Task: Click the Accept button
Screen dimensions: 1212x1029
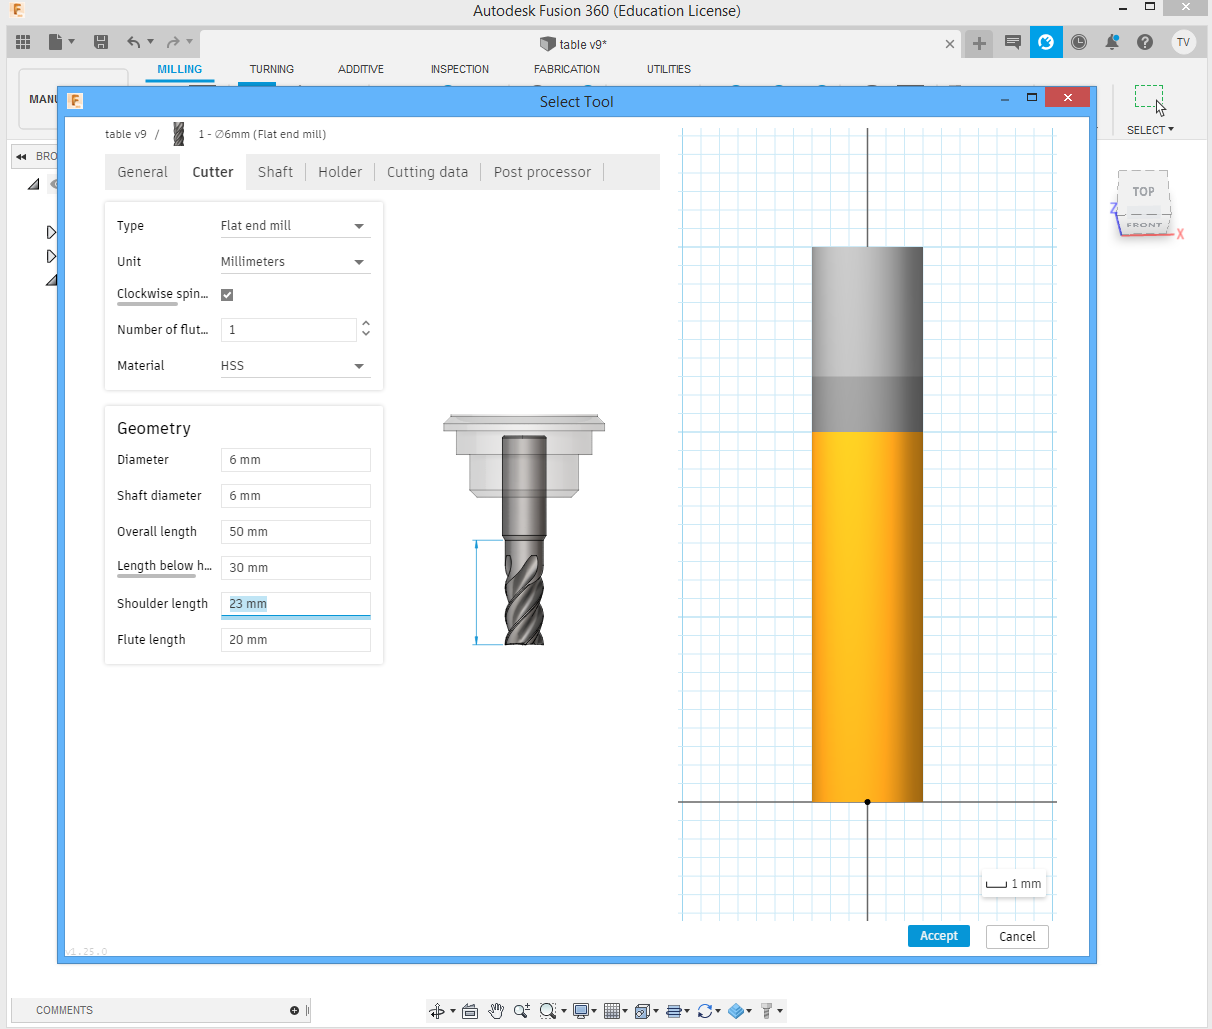Action: pyautogui.click(x=939, y=936)
